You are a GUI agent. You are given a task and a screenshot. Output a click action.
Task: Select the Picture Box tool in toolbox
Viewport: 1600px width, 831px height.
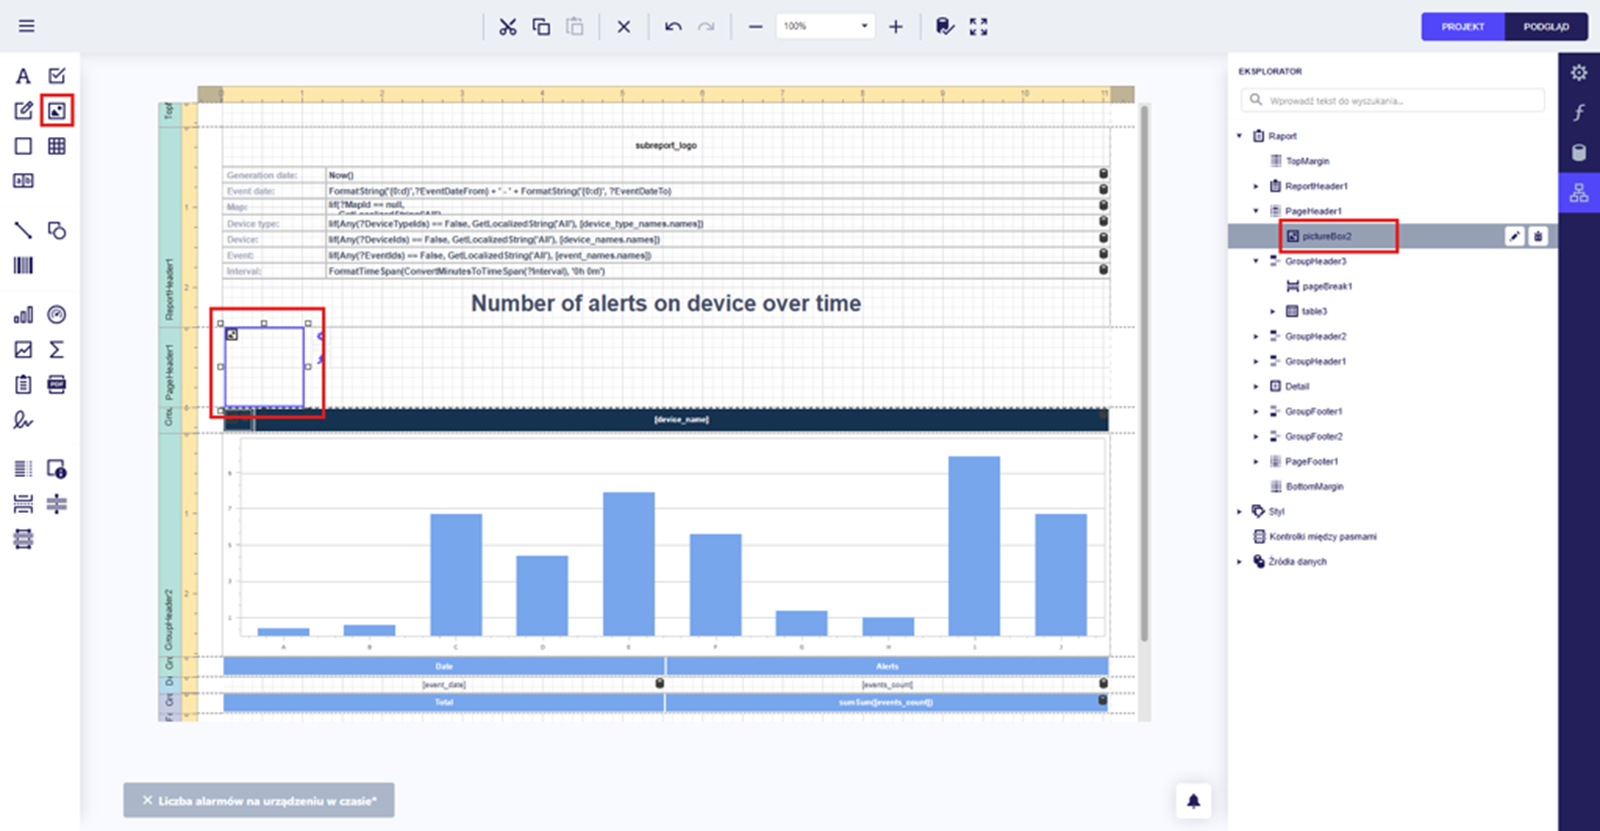57,111
